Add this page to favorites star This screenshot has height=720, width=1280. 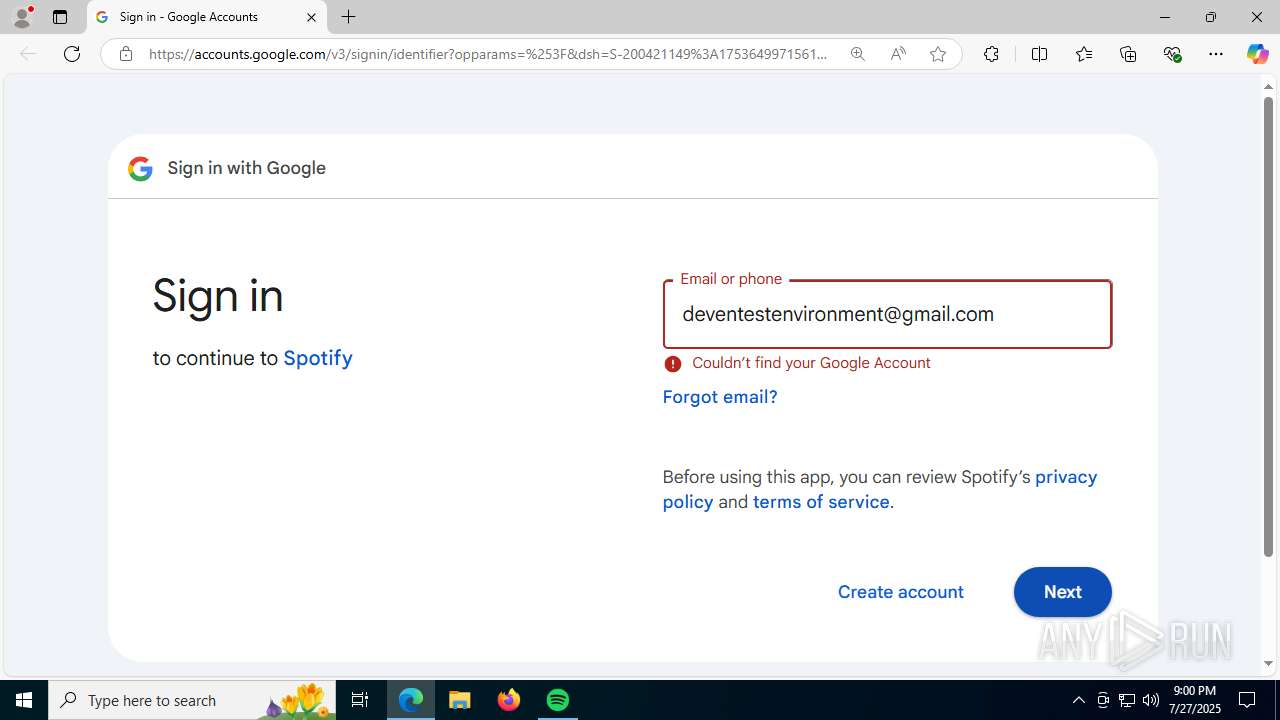[937, 54]
